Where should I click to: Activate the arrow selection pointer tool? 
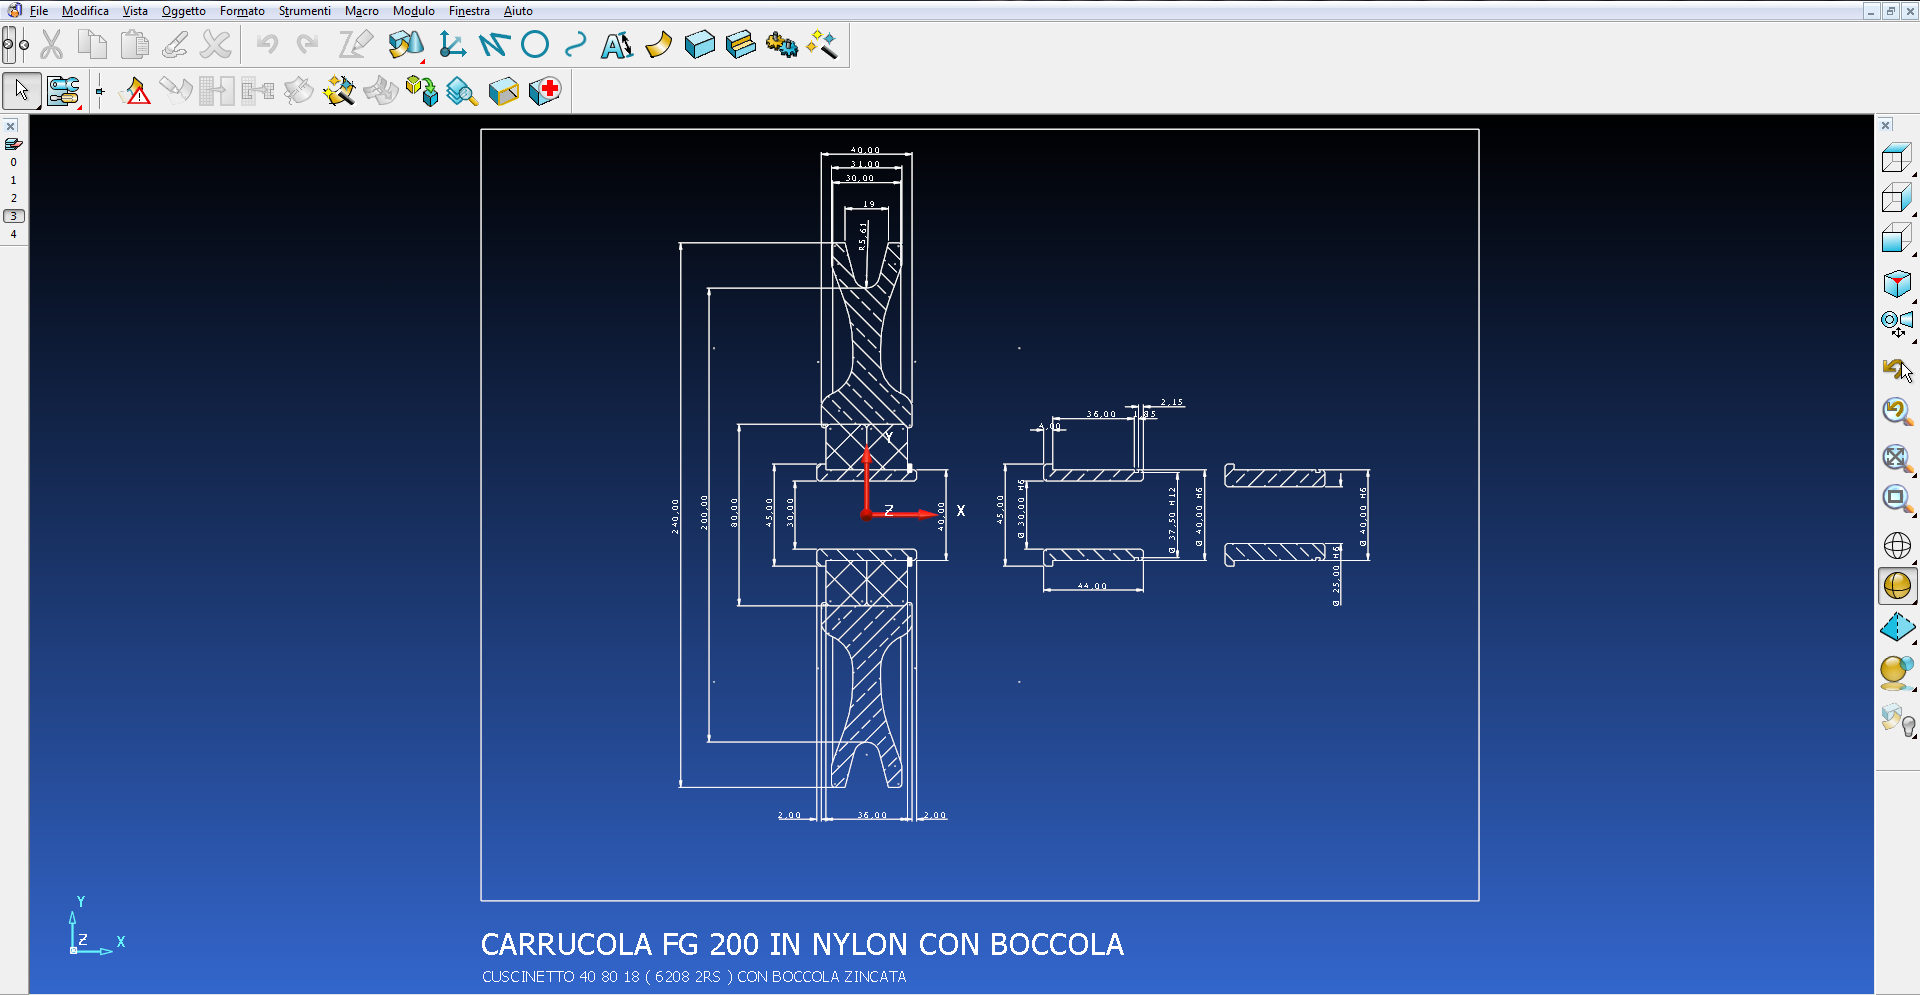pos(22,91)
